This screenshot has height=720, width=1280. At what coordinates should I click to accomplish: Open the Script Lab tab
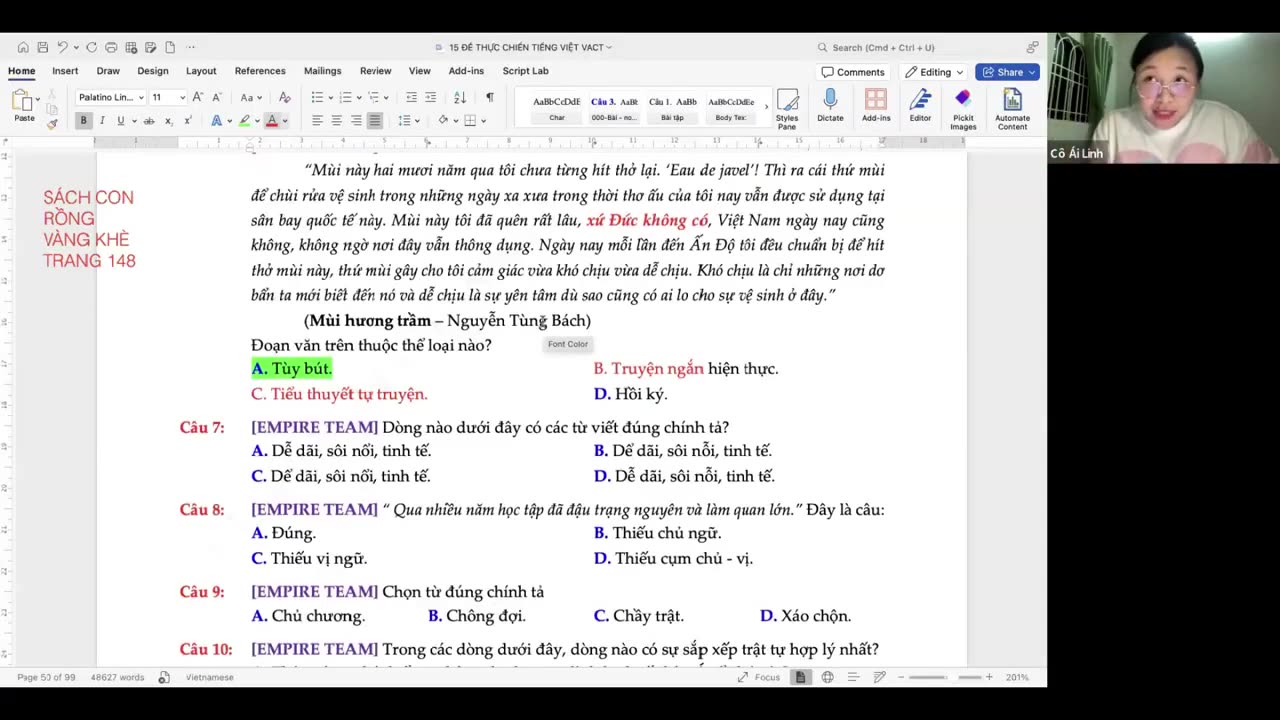click(x=525, y=71)
